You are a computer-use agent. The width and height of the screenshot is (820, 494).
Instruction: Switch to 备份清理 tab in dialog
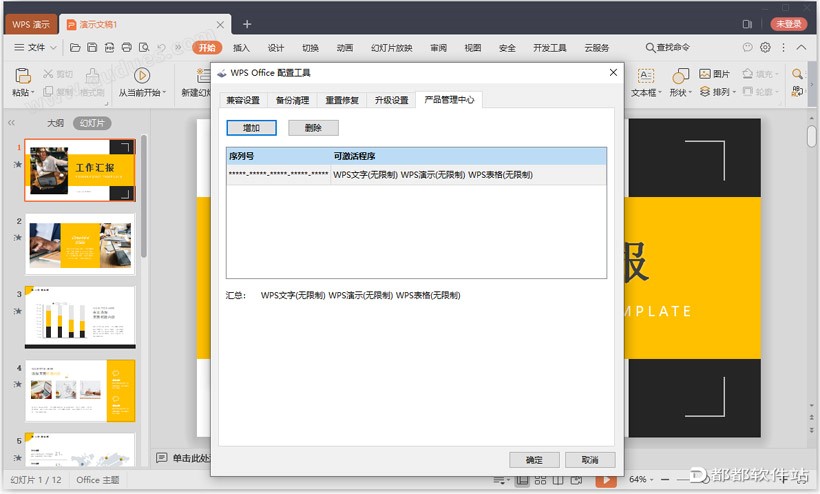(x=292, y=100)
